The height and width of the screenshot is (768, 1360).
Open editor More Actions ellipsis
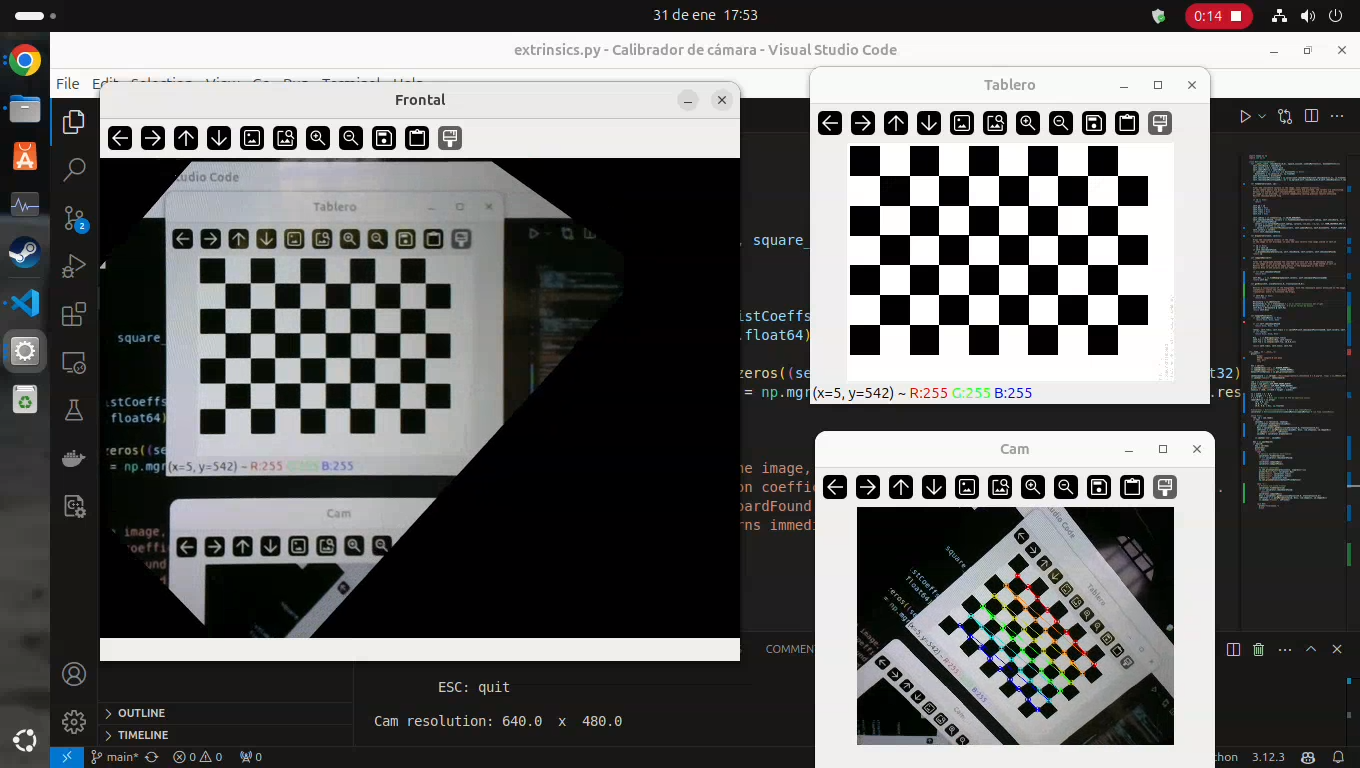(x=1339, y=117)
